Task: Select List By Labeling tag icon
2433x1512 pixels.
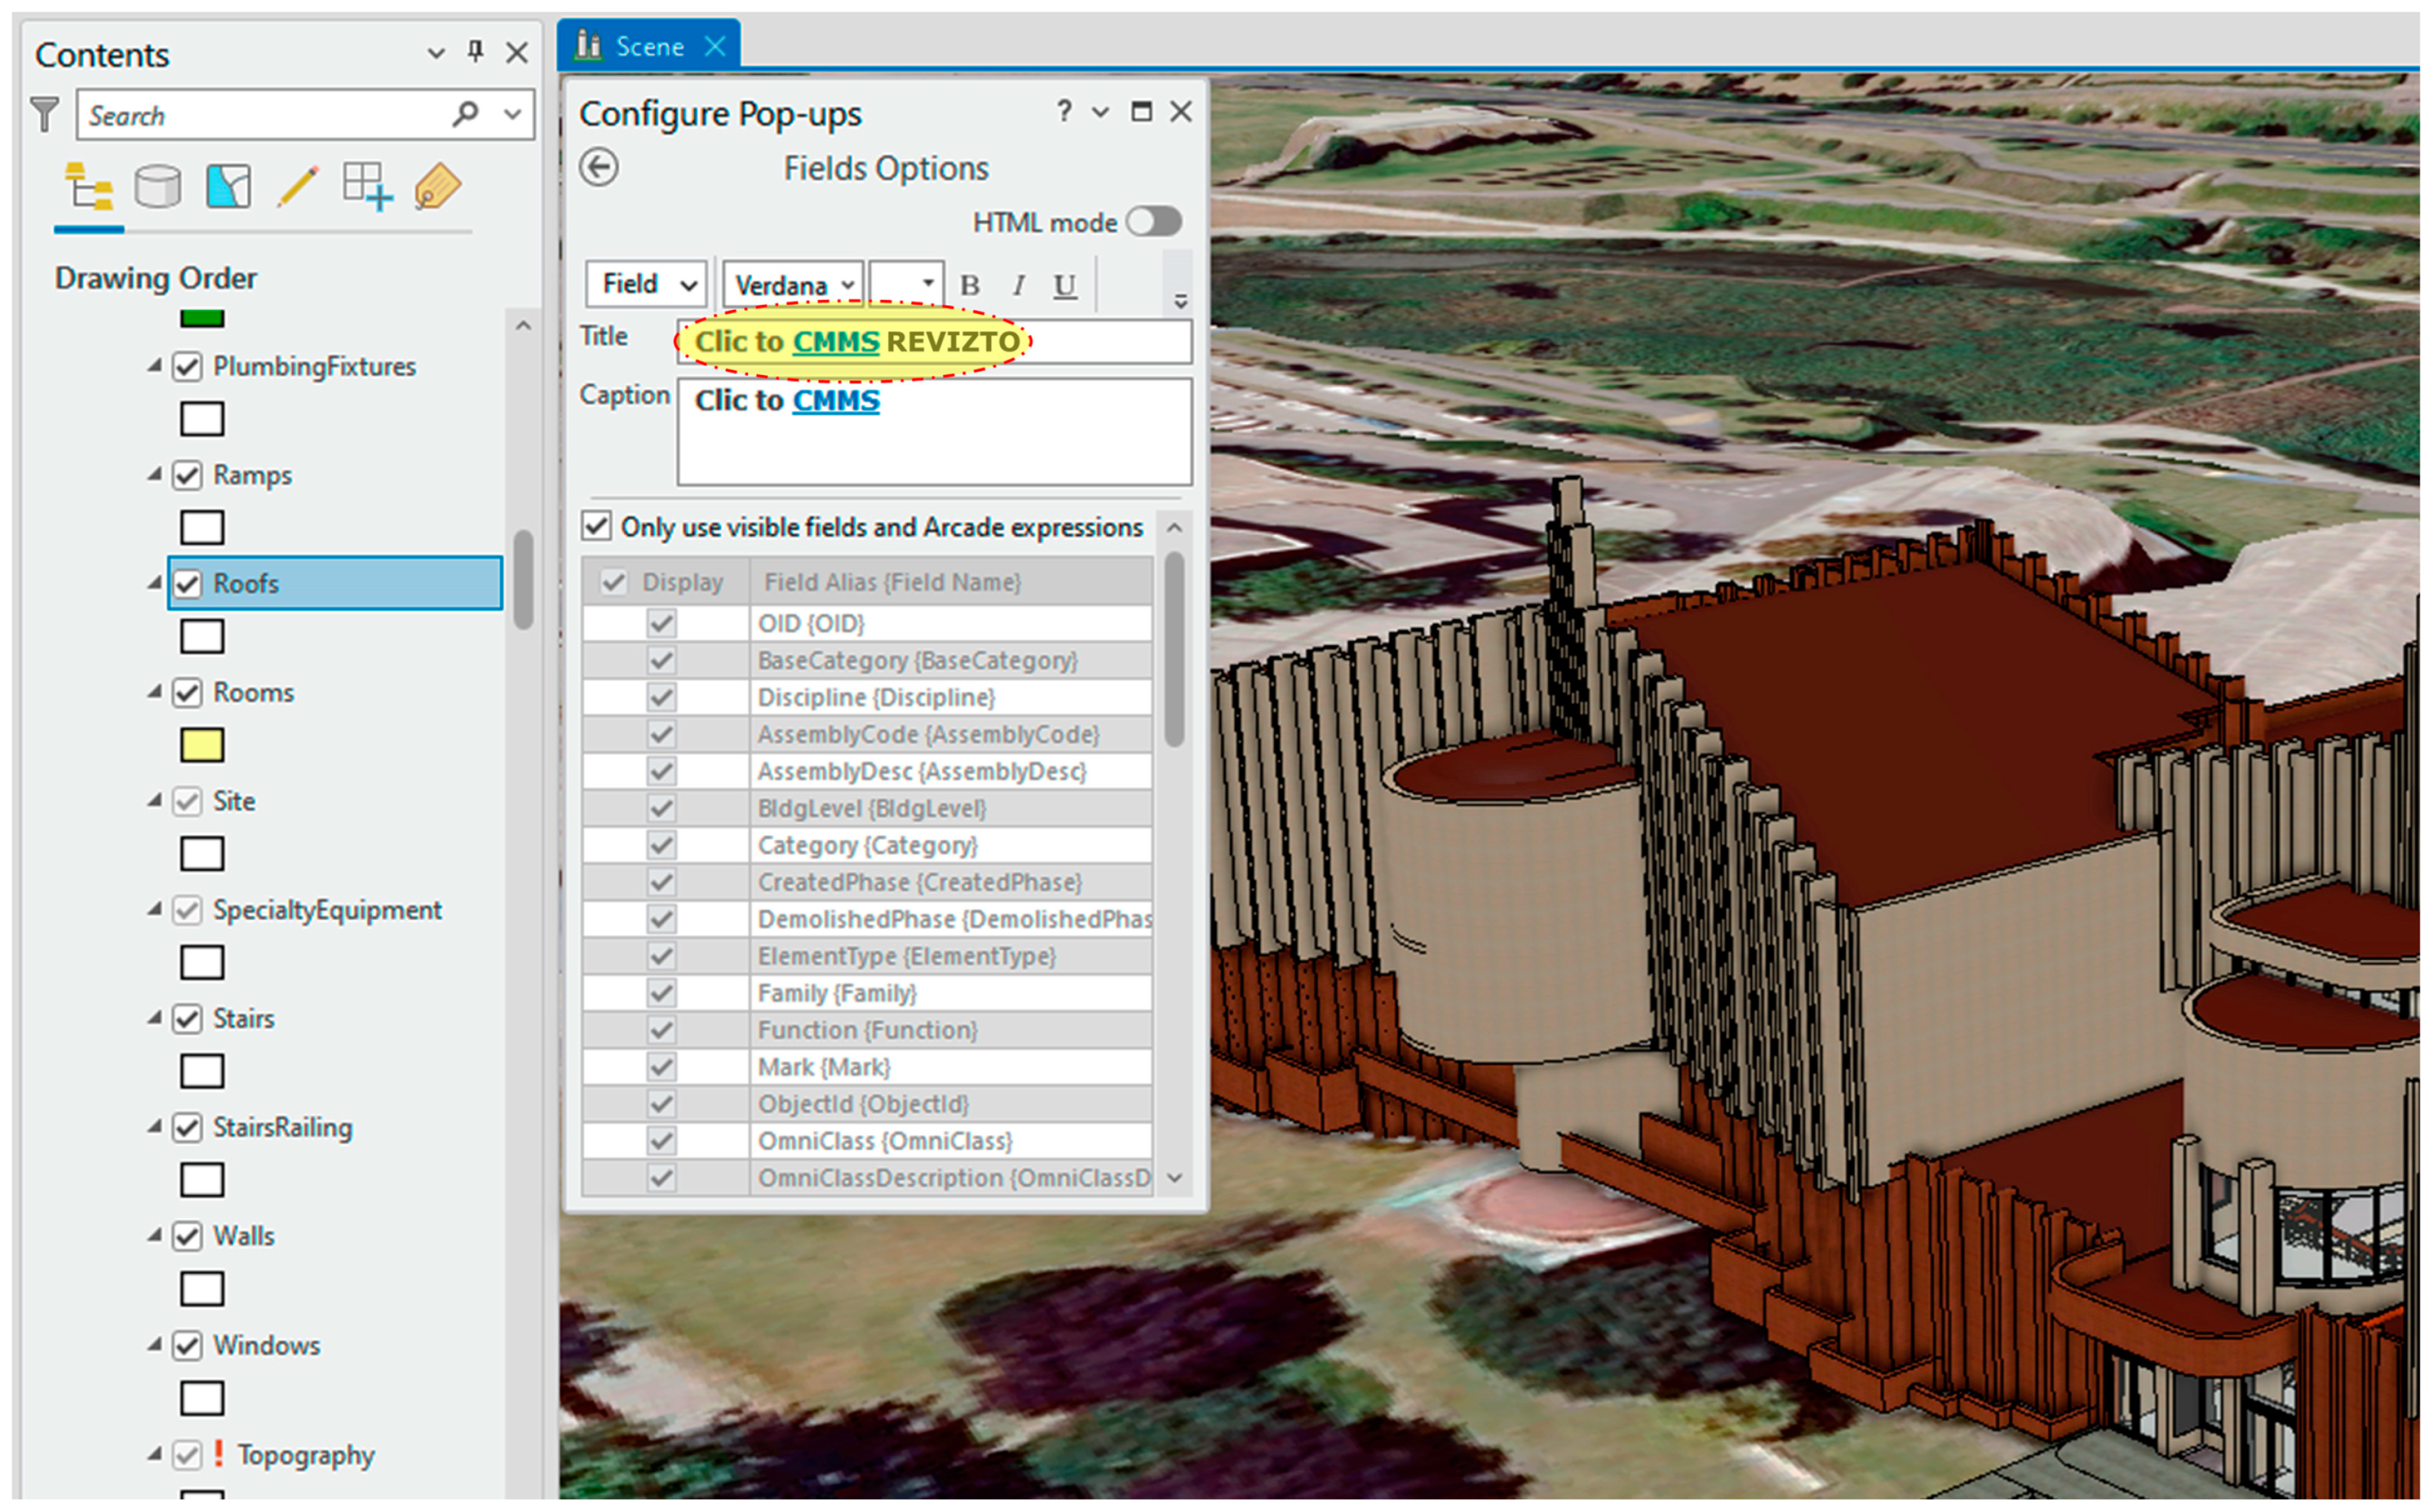Action: coord(437,187)
